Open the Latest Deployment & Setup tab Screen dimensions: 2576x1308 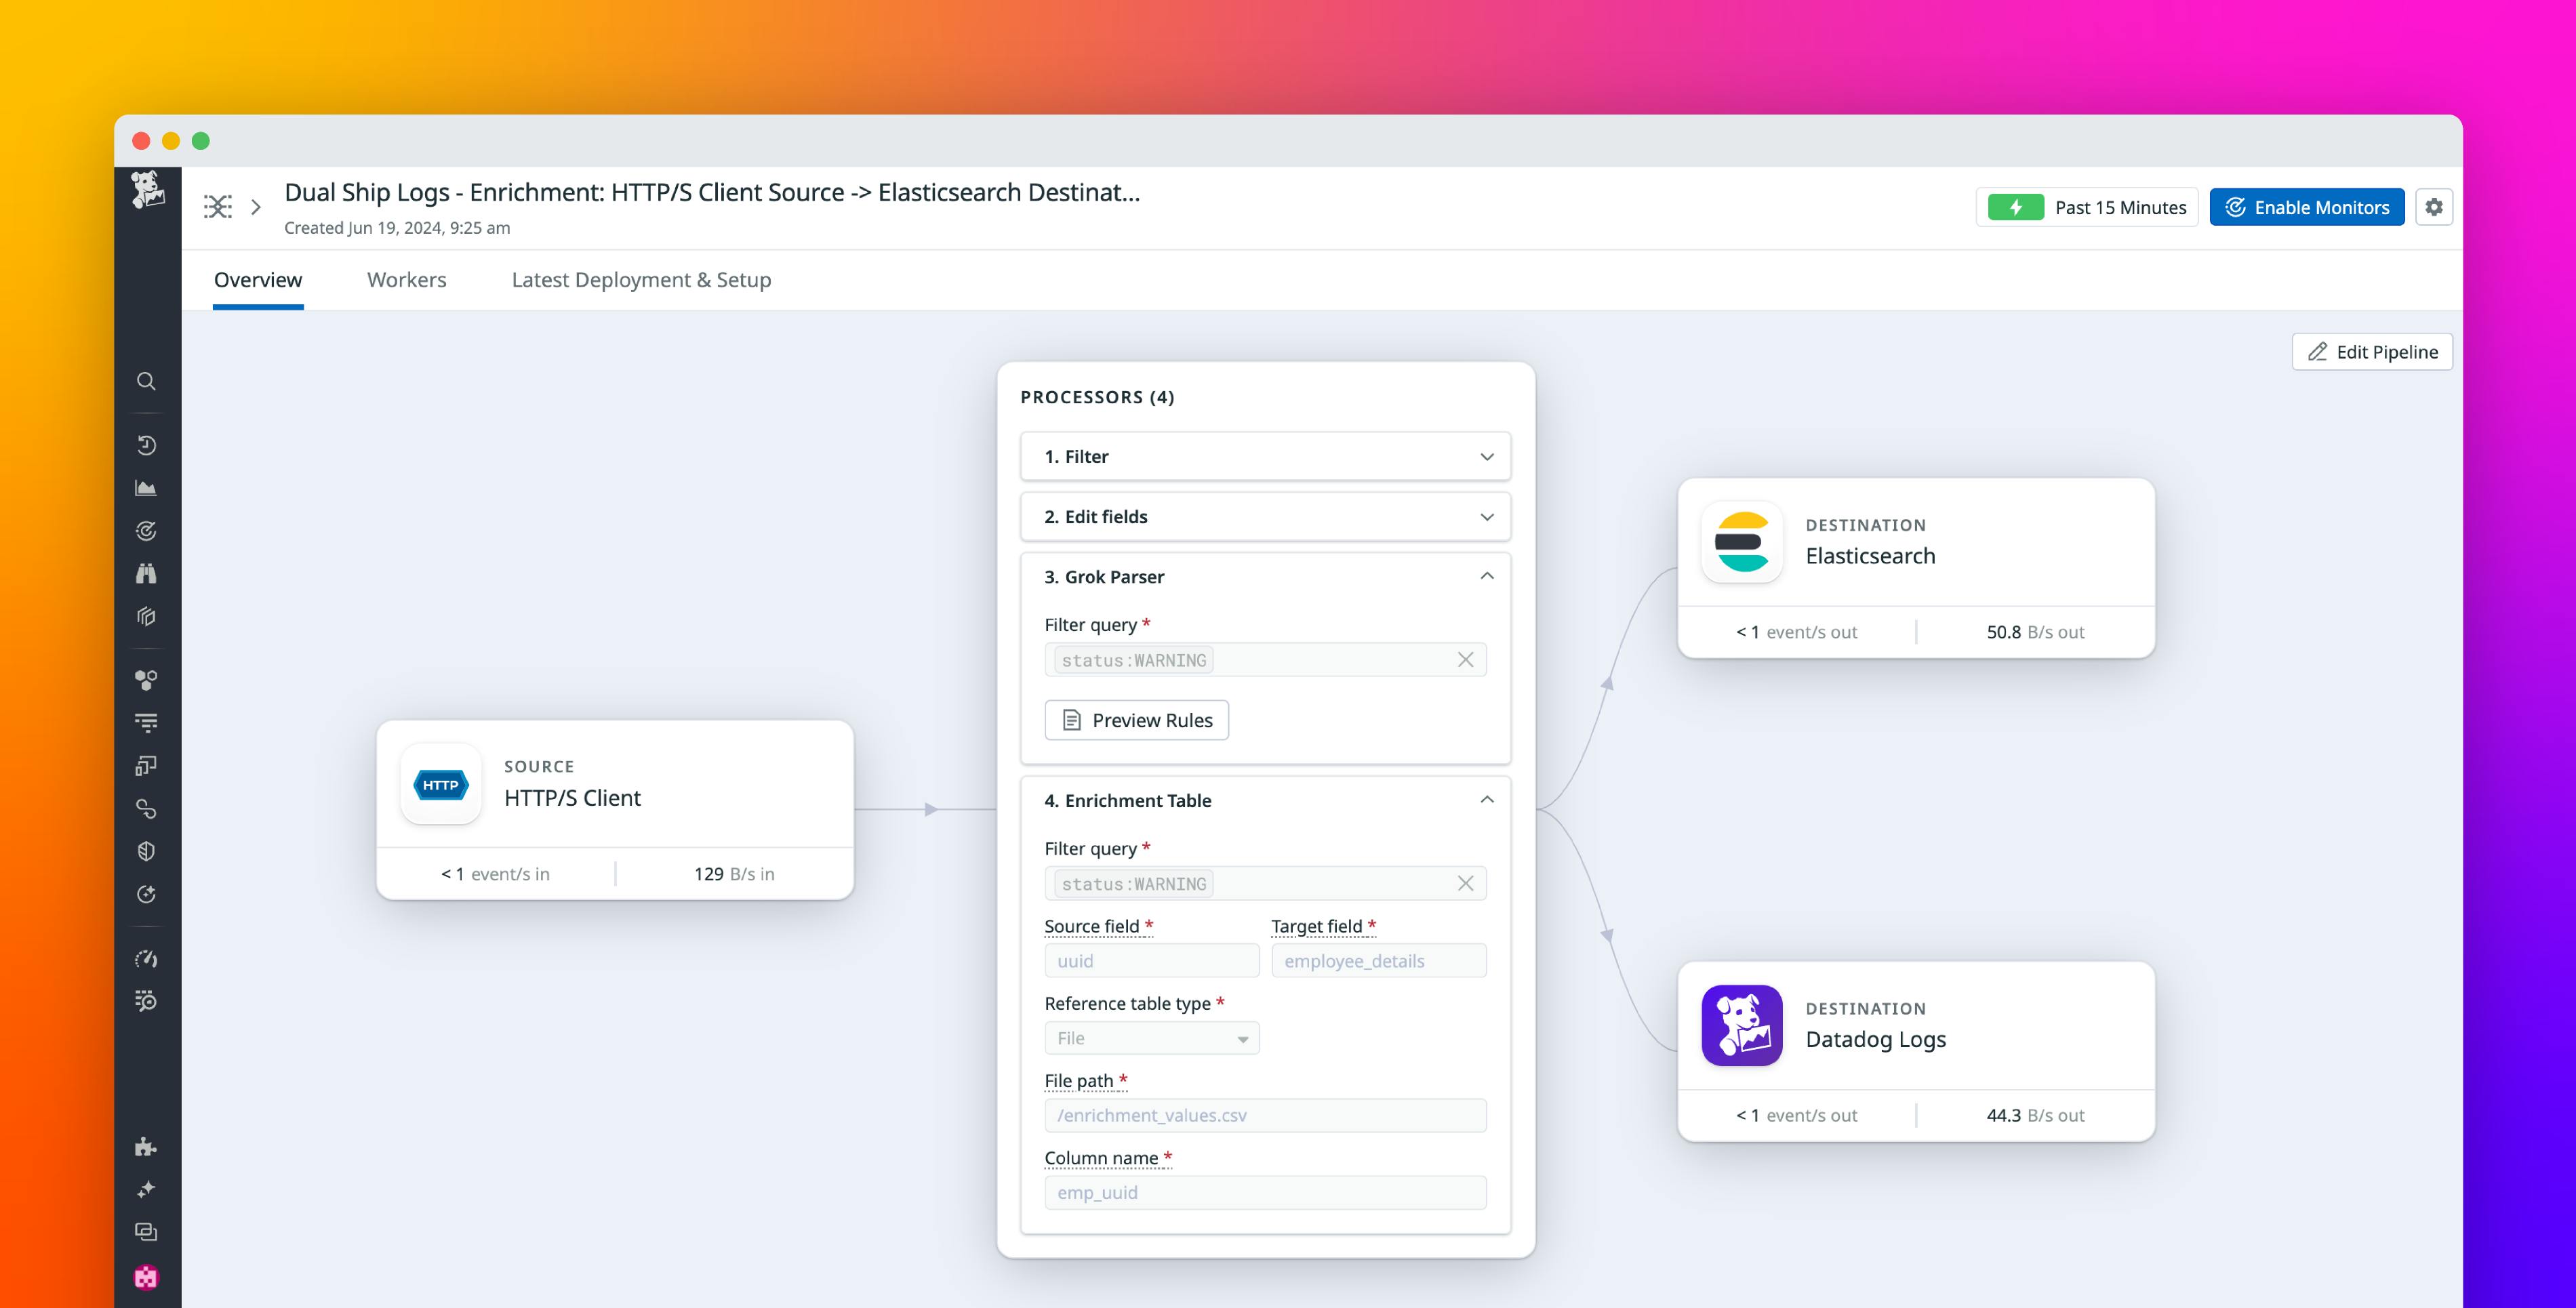(641, 280)
